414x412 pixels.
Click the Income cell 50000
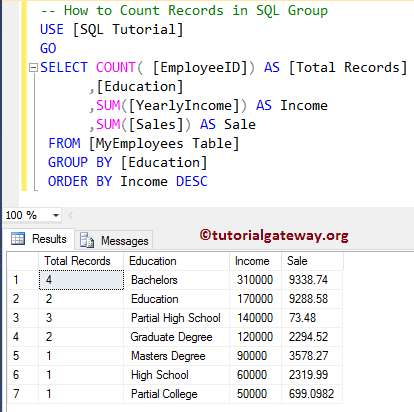(256, 394)
